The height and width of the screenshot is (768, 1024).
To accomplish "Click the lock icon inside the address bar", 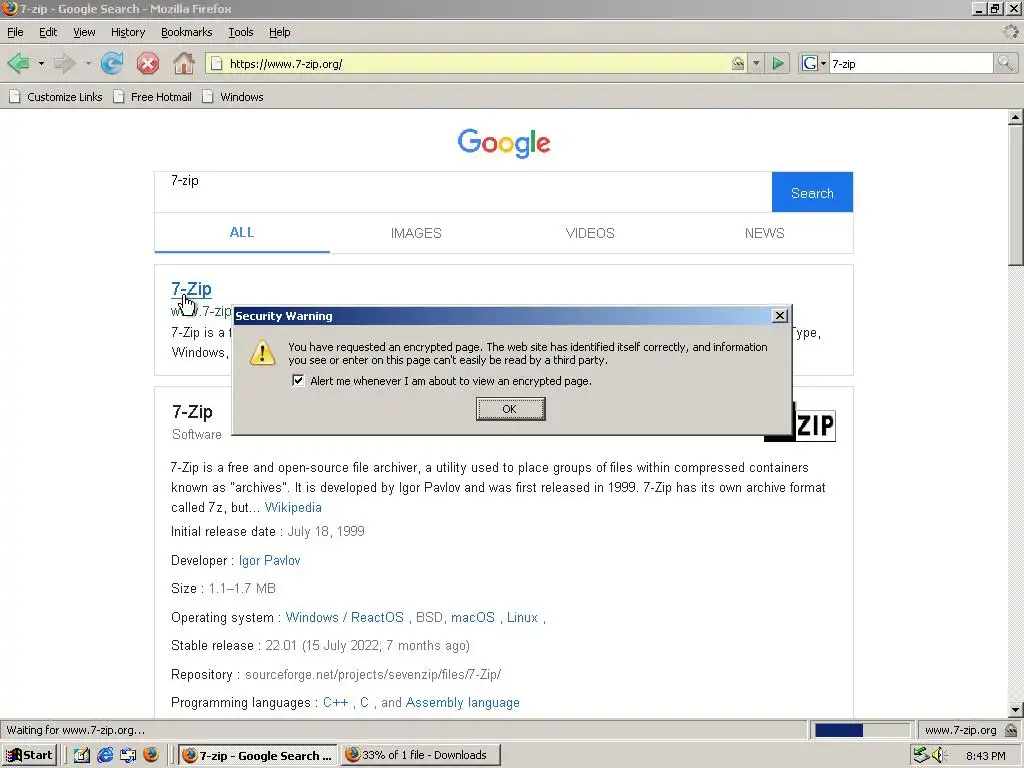I will 738,63.
